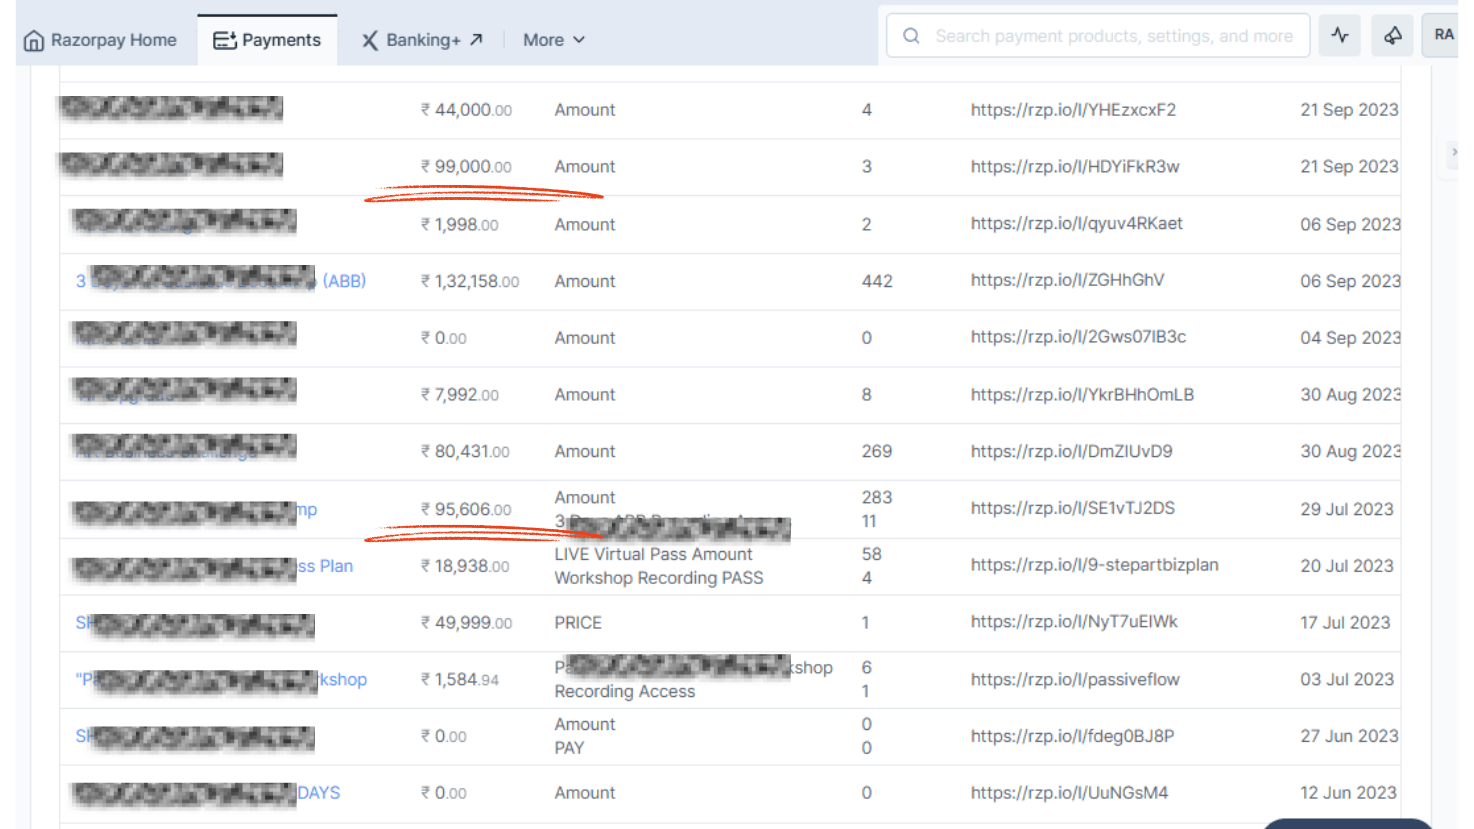This screenshot has height=829, width=1474.
Task: Open the announcements megaphone icon
Action: click(x=1392, y=36)
